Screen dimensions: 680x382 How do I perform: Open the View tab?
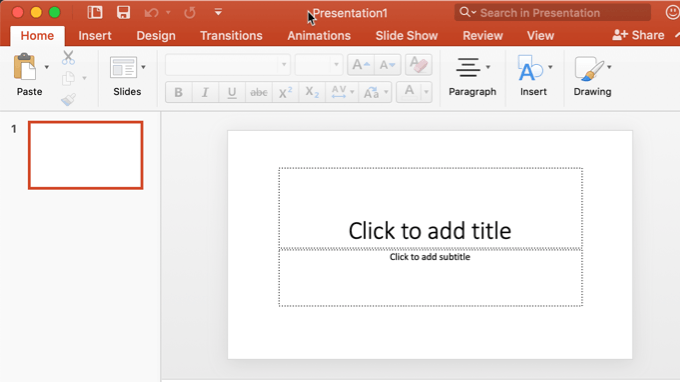pos(540,36)
